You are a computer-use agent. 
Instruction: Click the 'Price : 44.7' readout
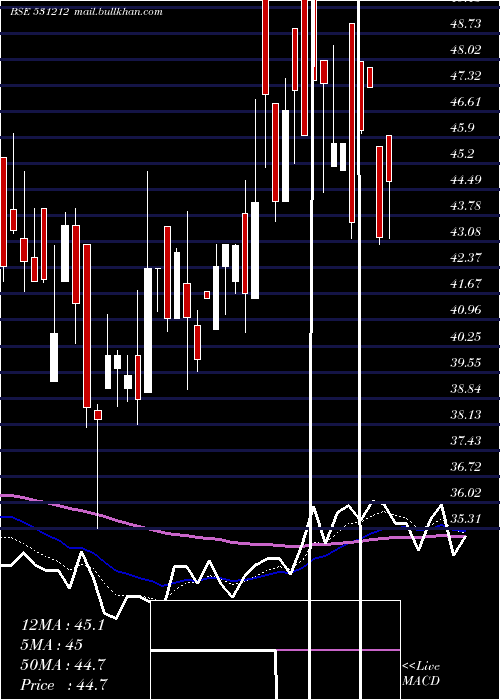(x=63, y=685)
